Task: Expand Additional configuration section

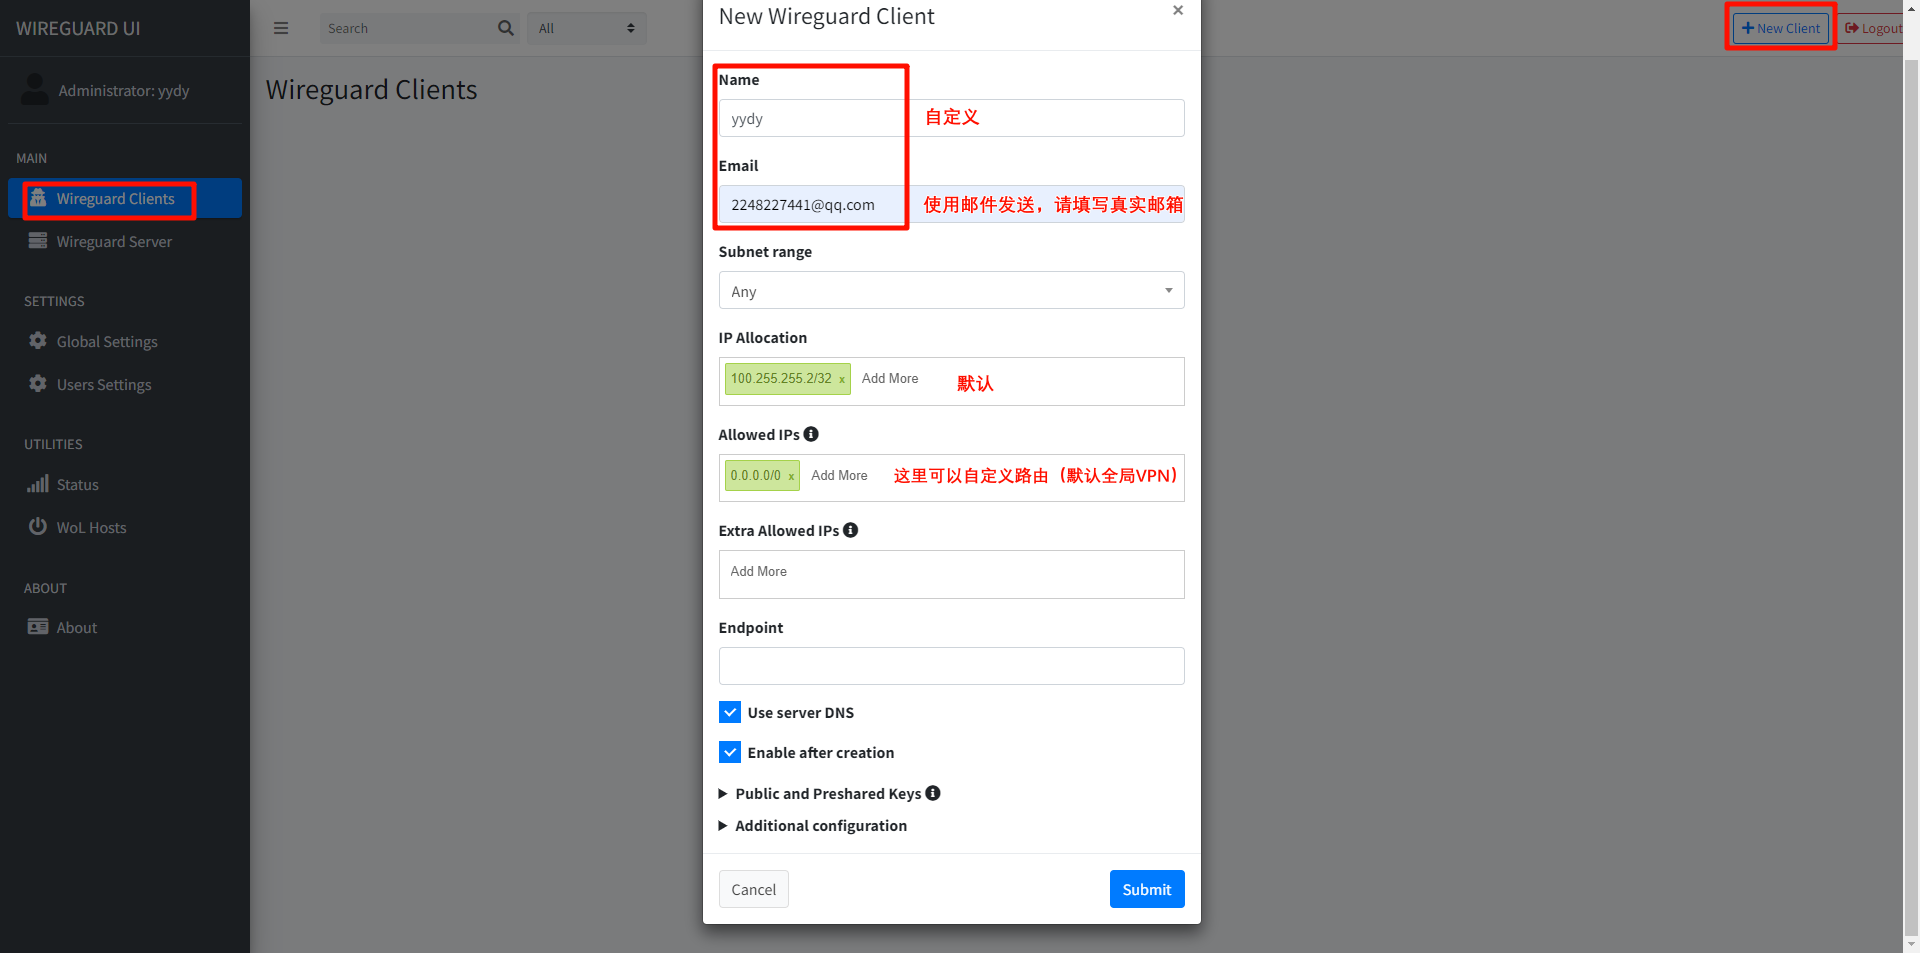Action: [x=813, y=825]
